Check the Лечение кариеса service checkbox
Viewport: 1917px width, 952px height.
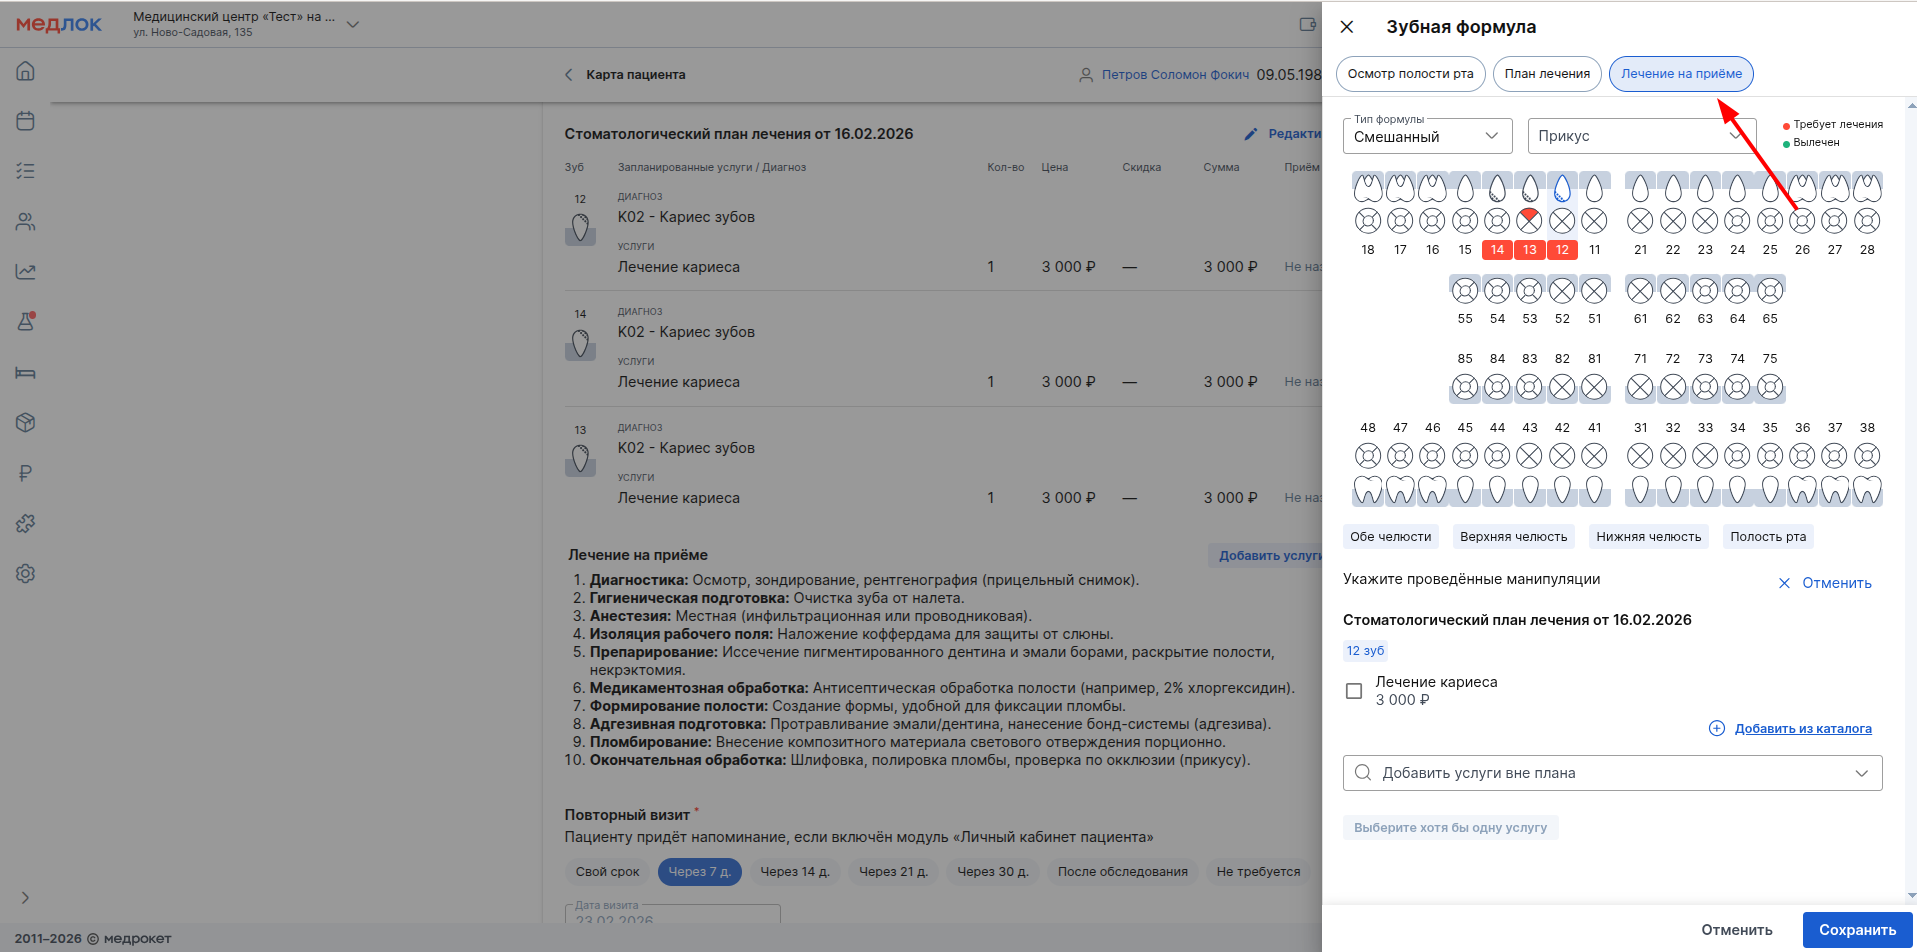point(1354,691)
